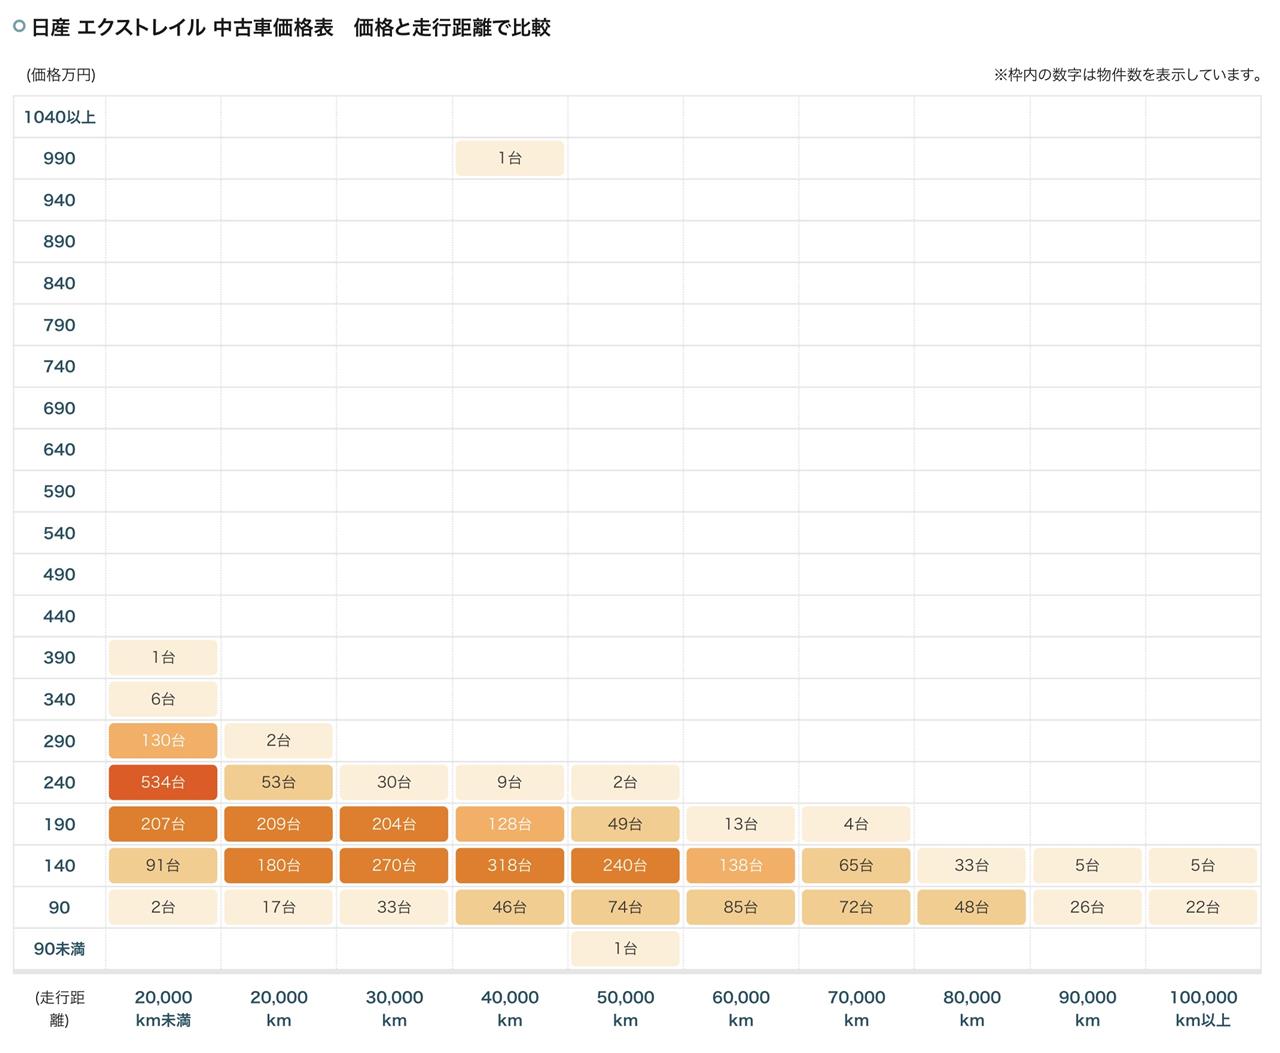Select the 33台 cell in the 140 row
Viewport: 1280px width, 1053px height.
[x=972, y=866]
